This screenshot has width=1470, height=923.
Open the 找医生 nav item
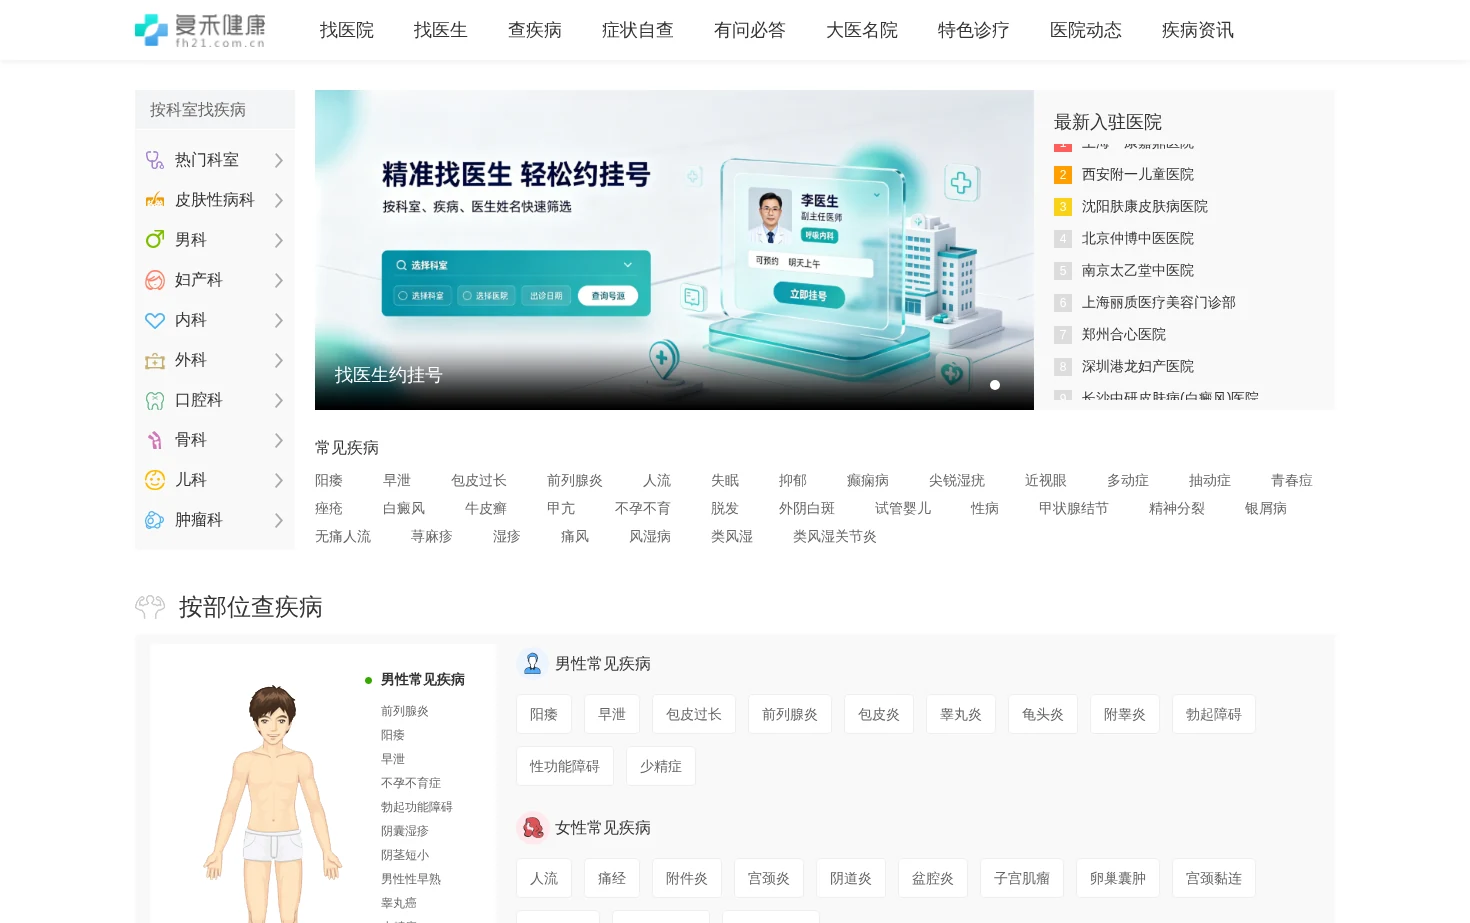441,30
